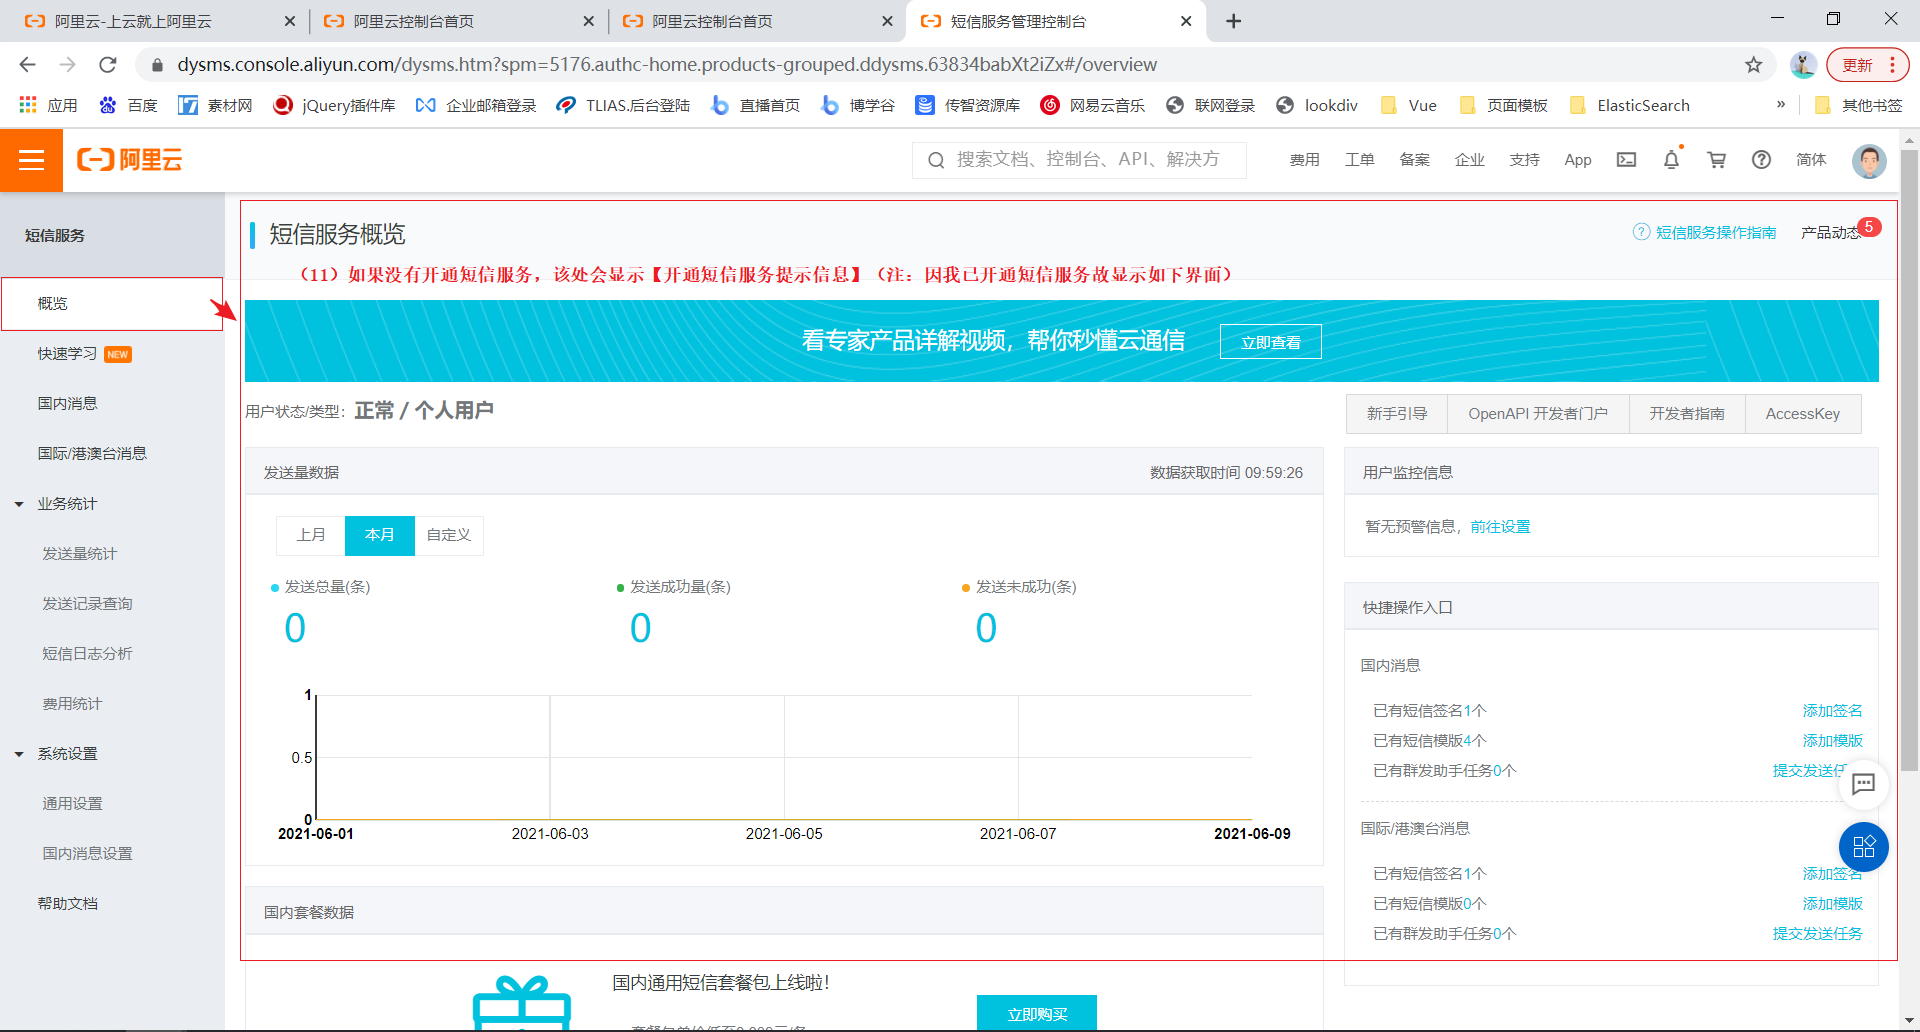Open the ElasticSearch bookmark folder

1629,105
